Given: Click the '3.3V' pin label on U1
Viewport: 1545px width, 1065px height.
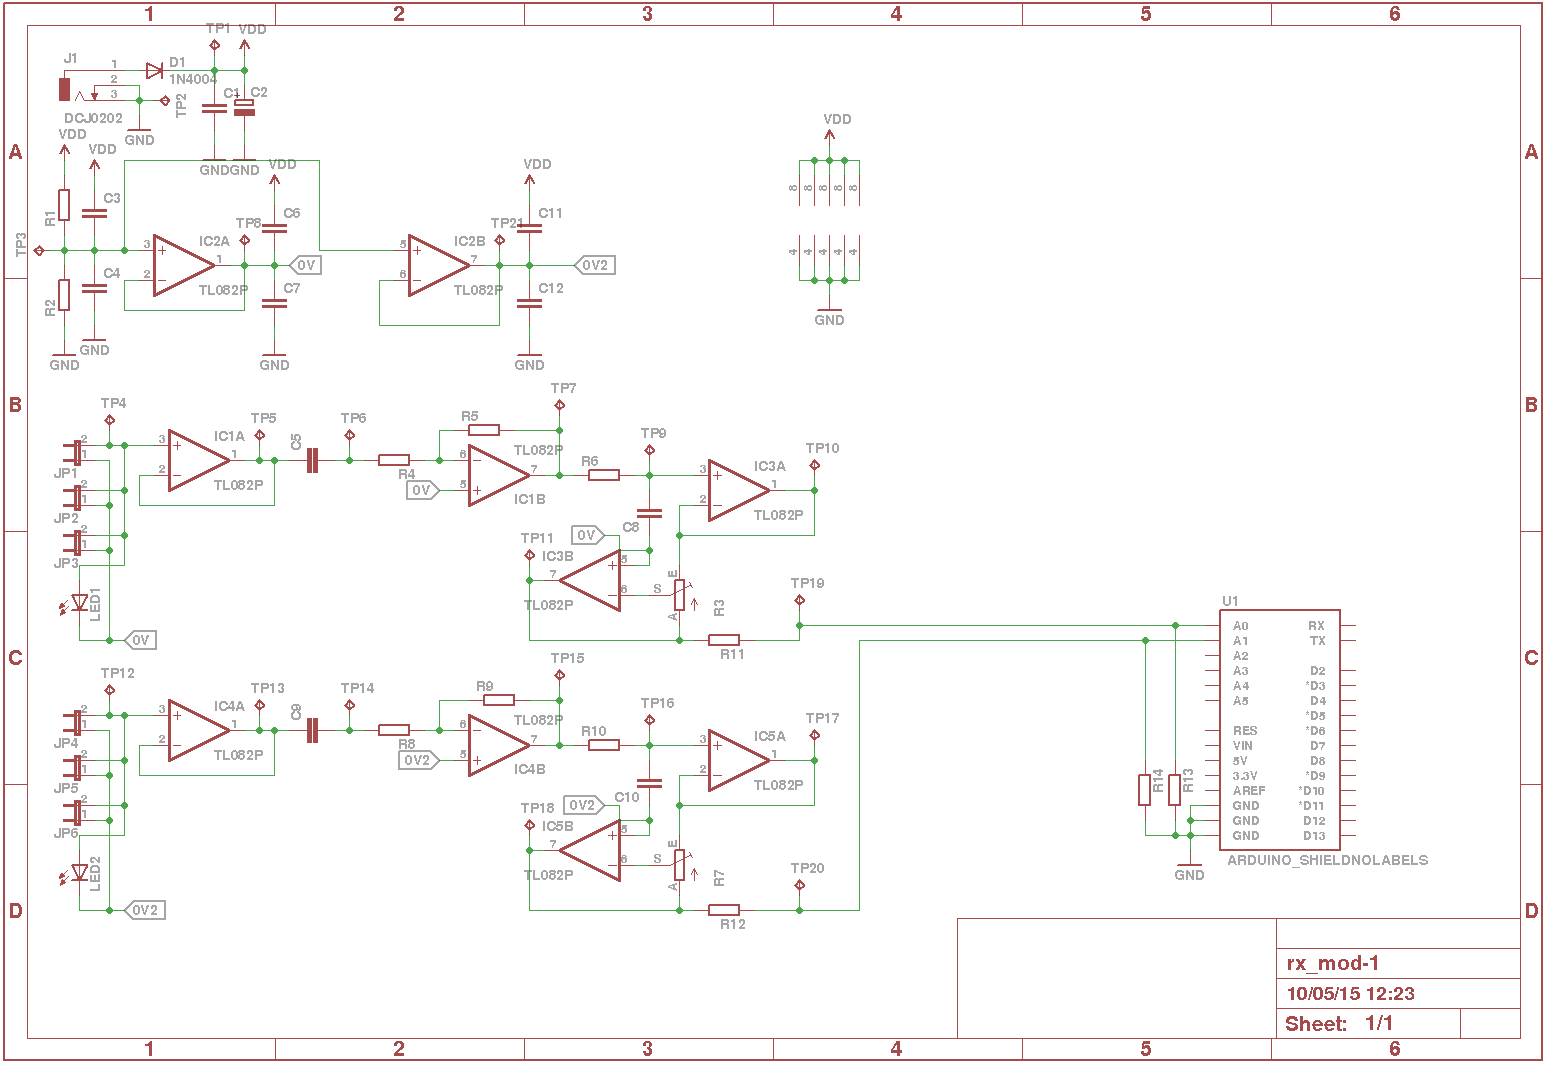Looking at the screenshot, I should click(1245, 776).
